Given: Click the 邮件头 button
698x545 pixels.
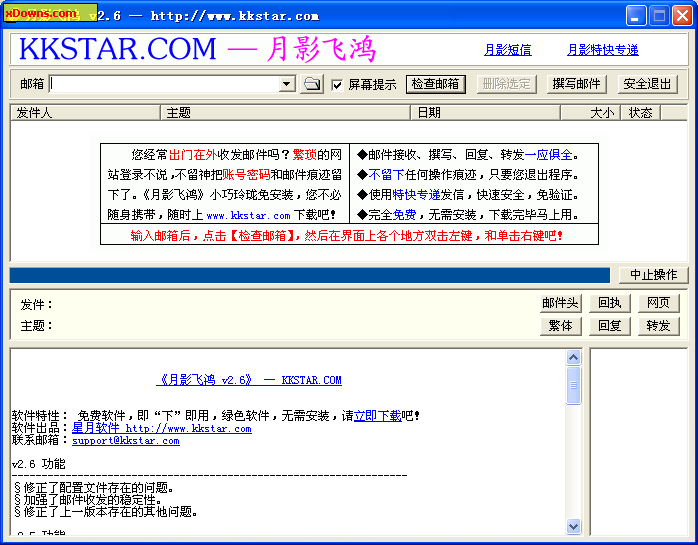Looking at the screenshot, I should tap(560, 303).
